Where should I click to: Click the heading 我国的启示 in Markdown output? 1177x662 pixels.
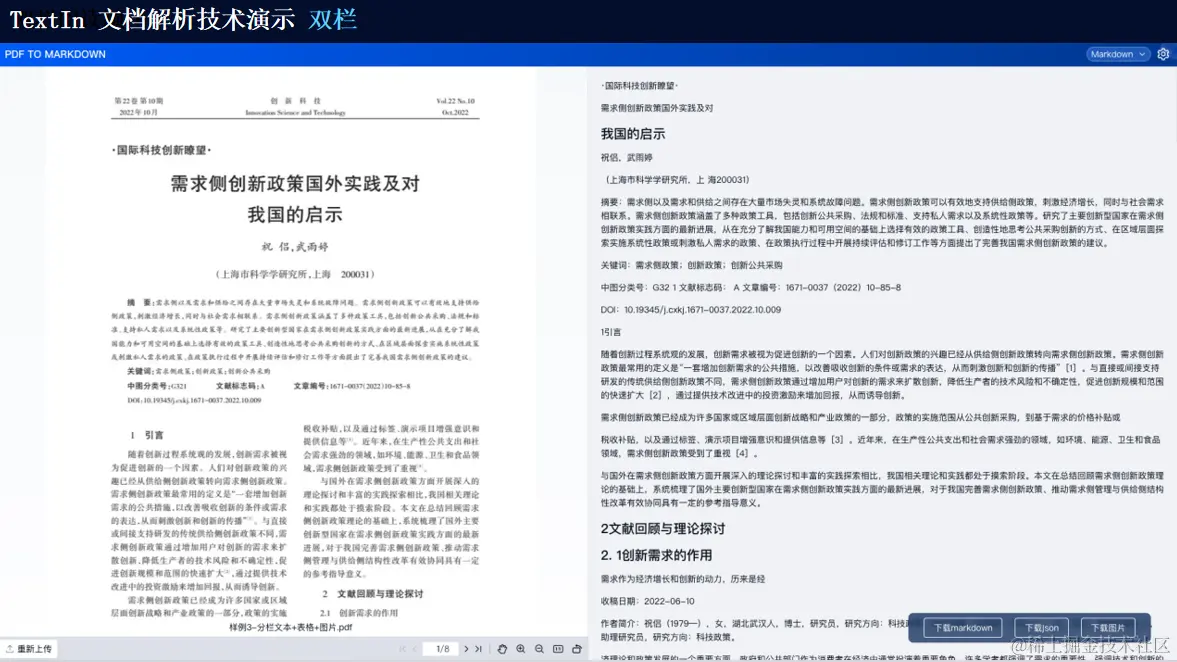pos(633,134)
